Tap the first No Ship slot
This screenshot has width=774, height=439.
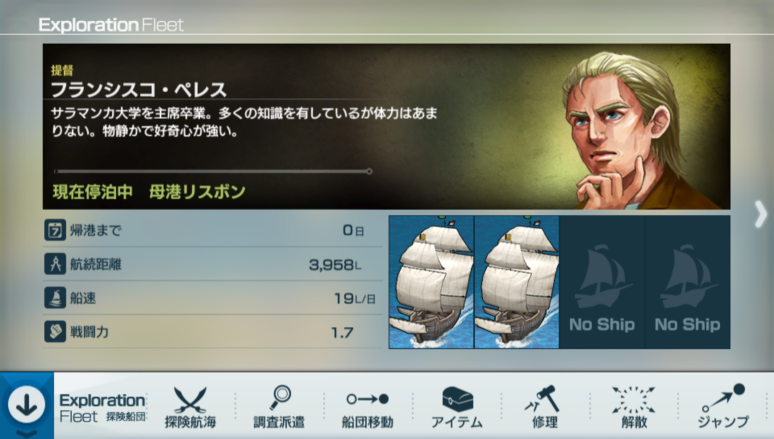602,282
